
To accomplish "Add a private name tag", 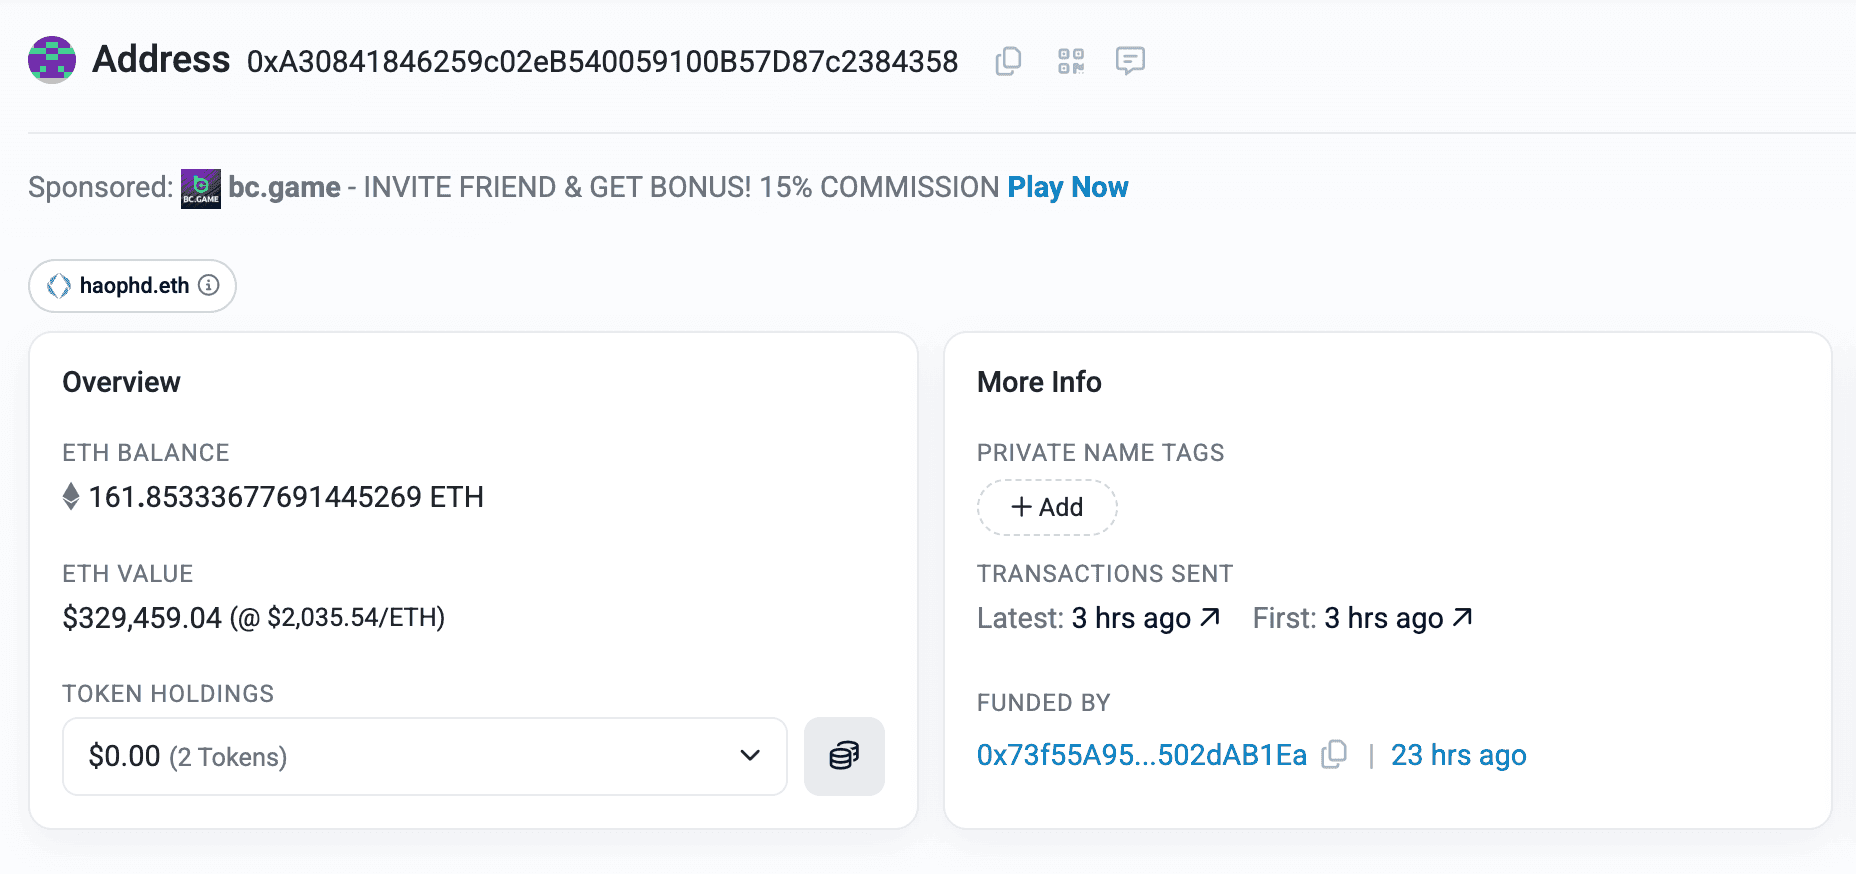I will click(x=1047, y=507).
